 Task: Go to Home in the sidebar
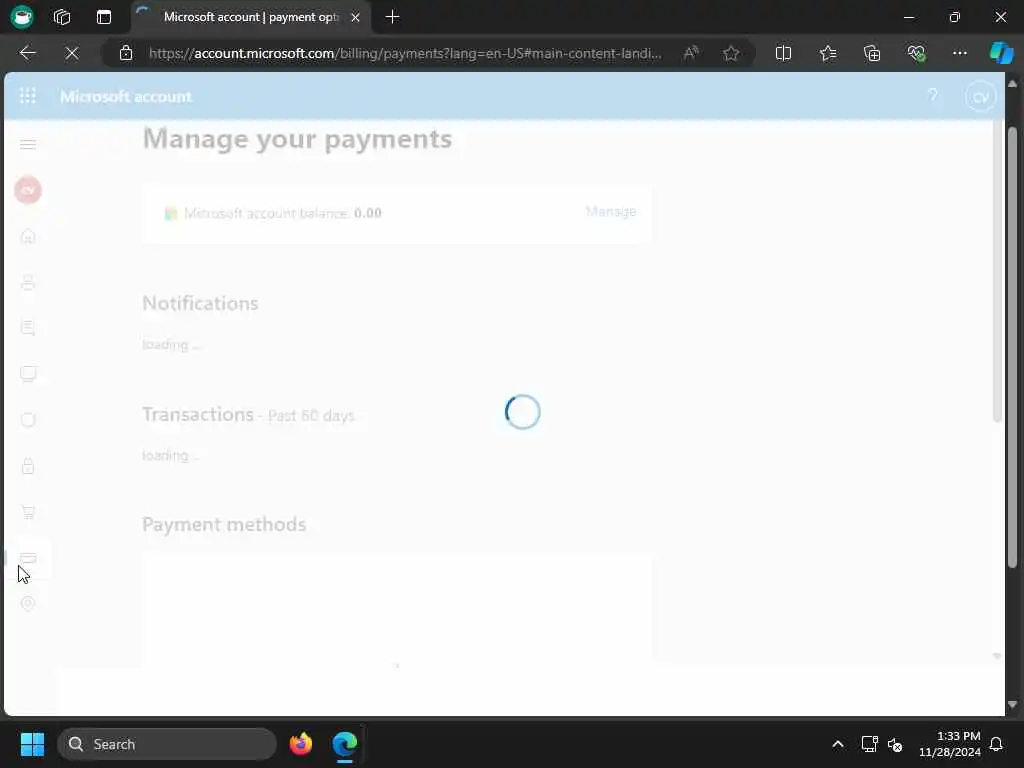[x=27, y=236]
